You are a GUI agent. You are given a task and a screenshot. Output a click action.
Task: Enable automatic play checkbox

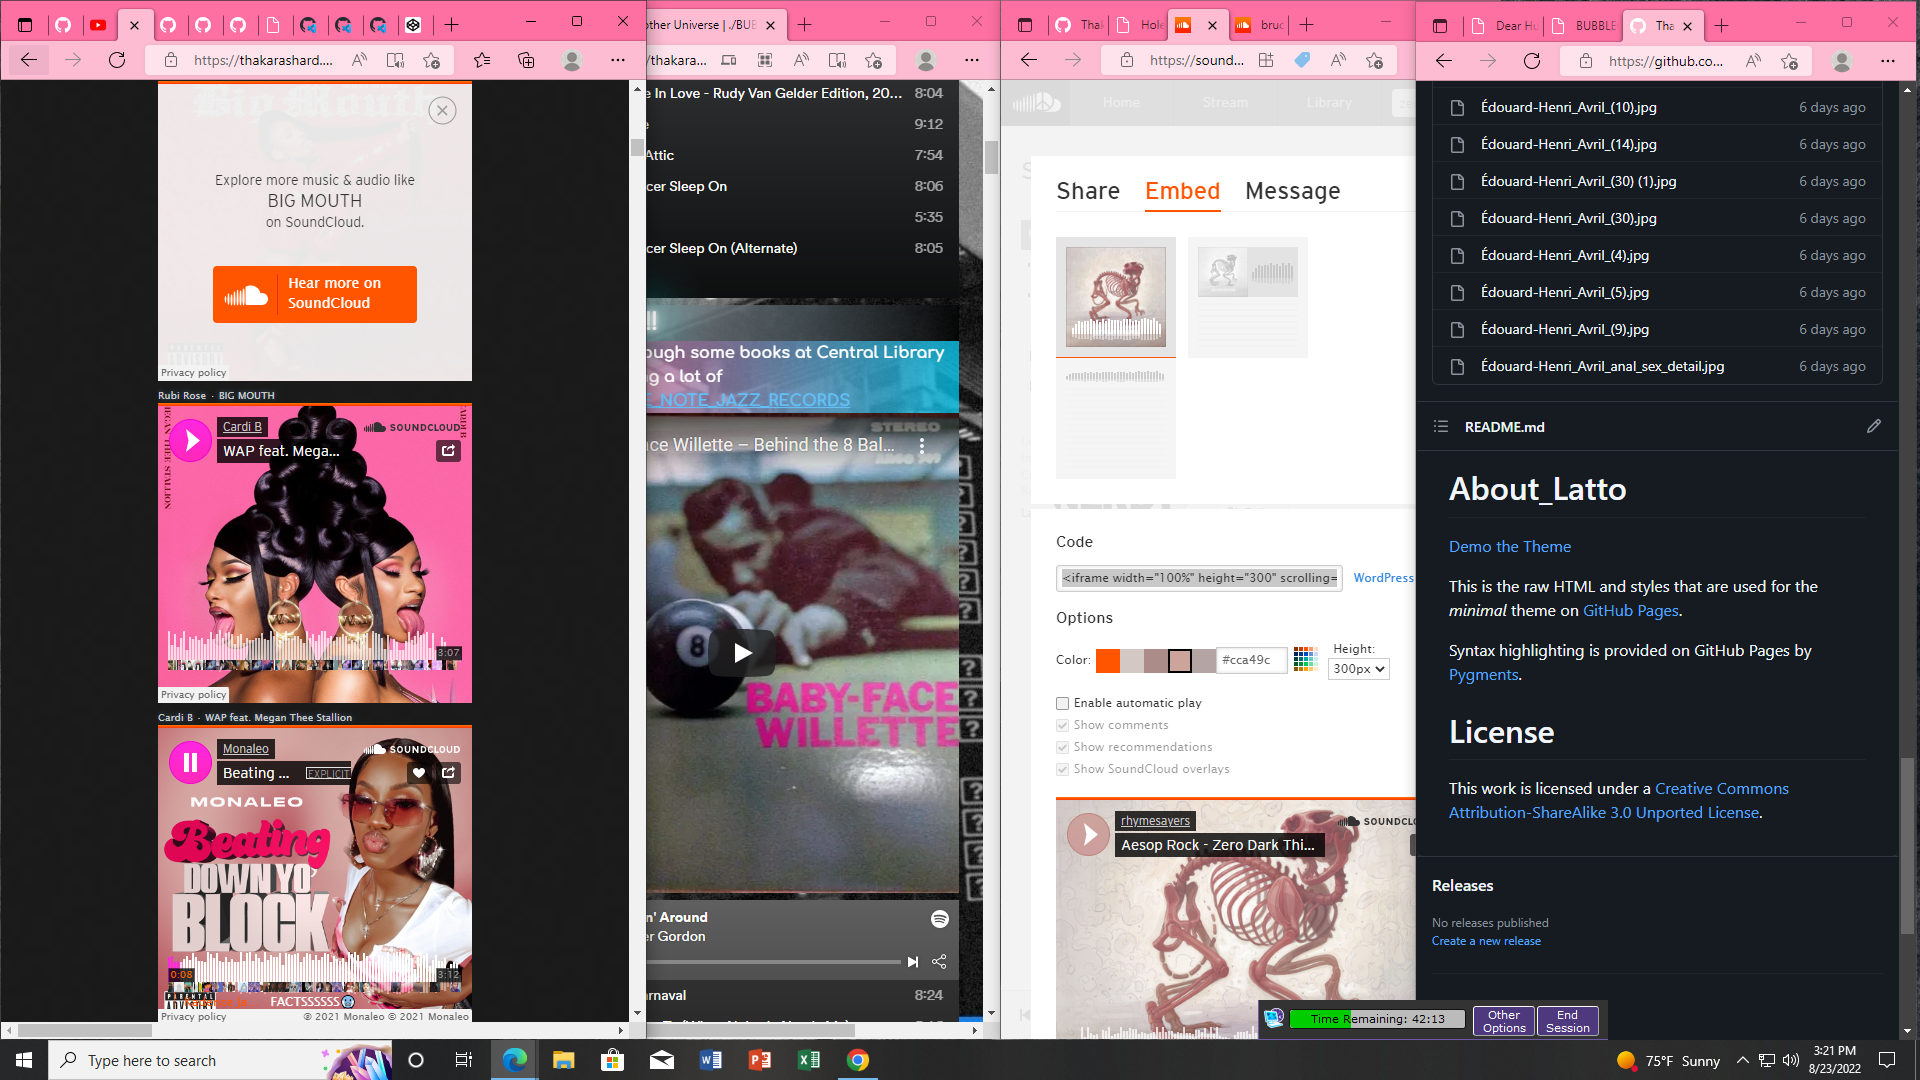1063,703
